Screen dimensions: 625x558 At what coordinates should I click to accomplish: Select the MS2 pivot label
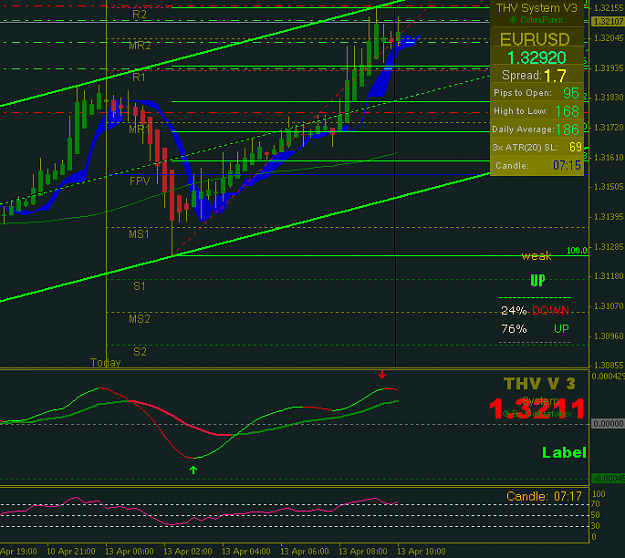[139, 319]
